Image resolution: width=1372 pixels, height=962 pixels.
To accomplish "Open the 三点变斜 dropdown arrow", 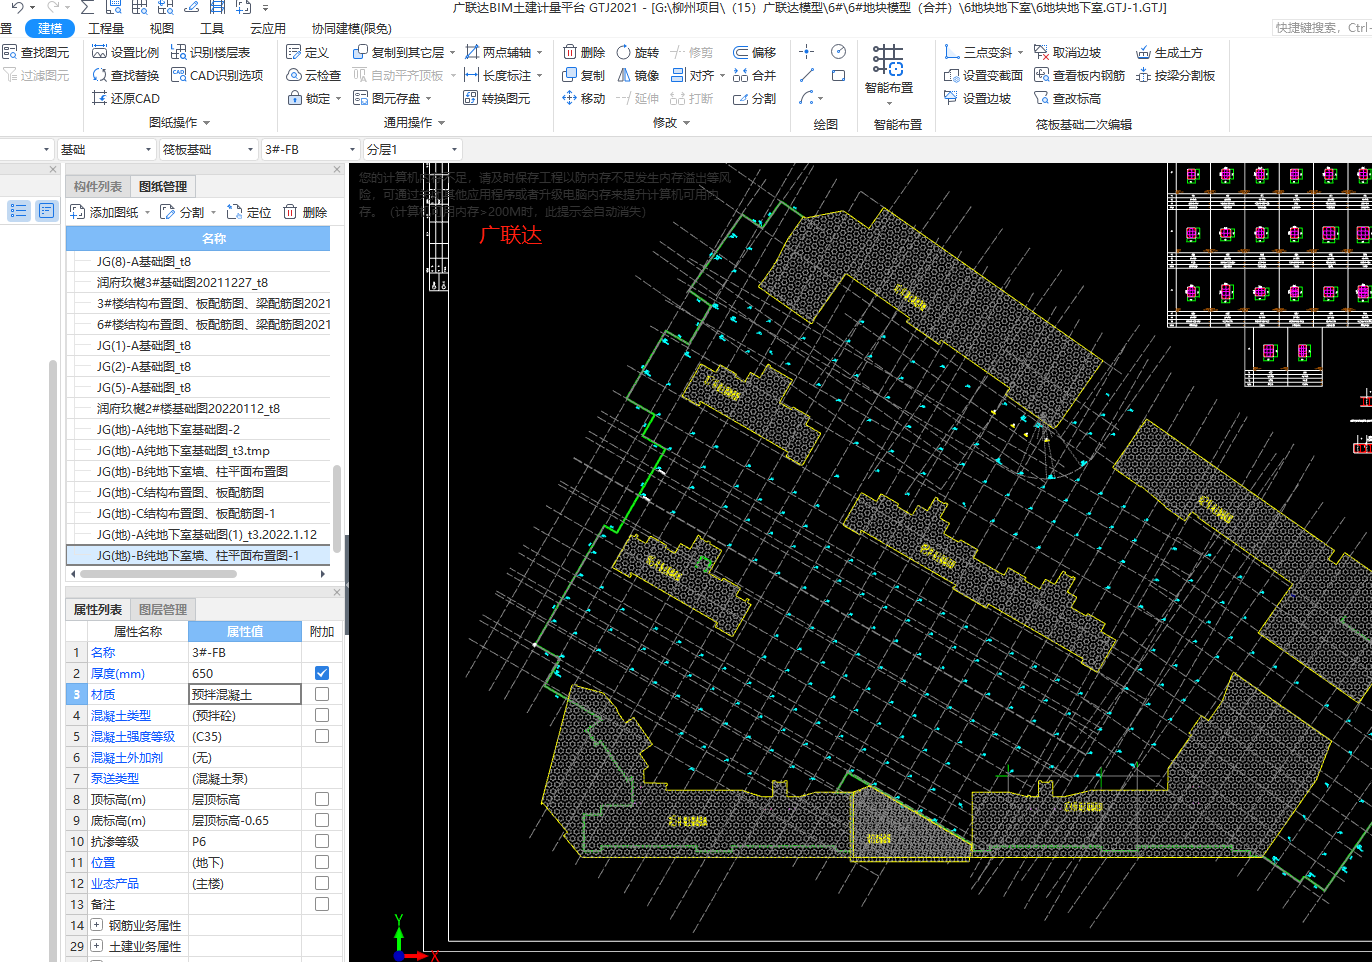I will click(1020, 53).
